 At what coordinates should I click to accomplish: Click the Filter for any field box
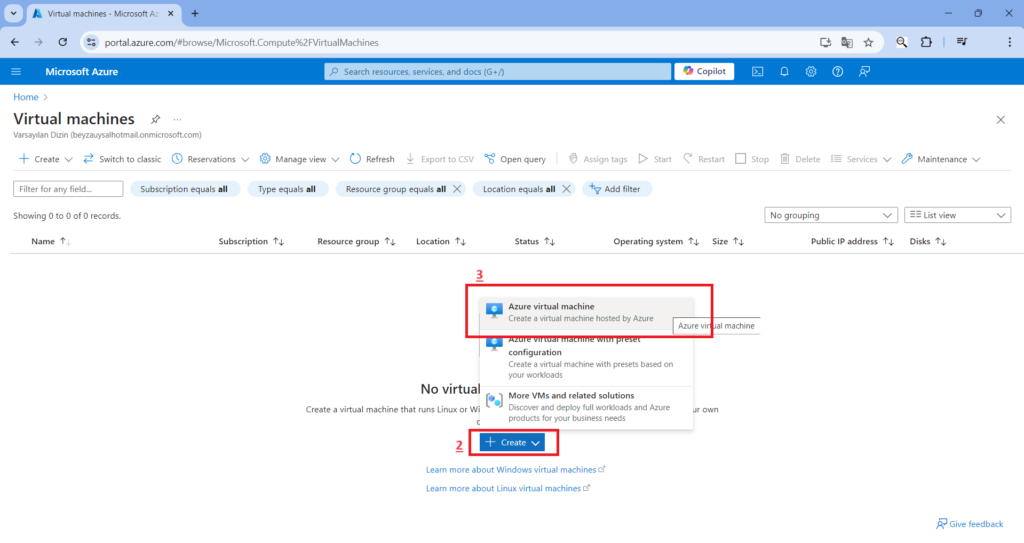point(68,189)
